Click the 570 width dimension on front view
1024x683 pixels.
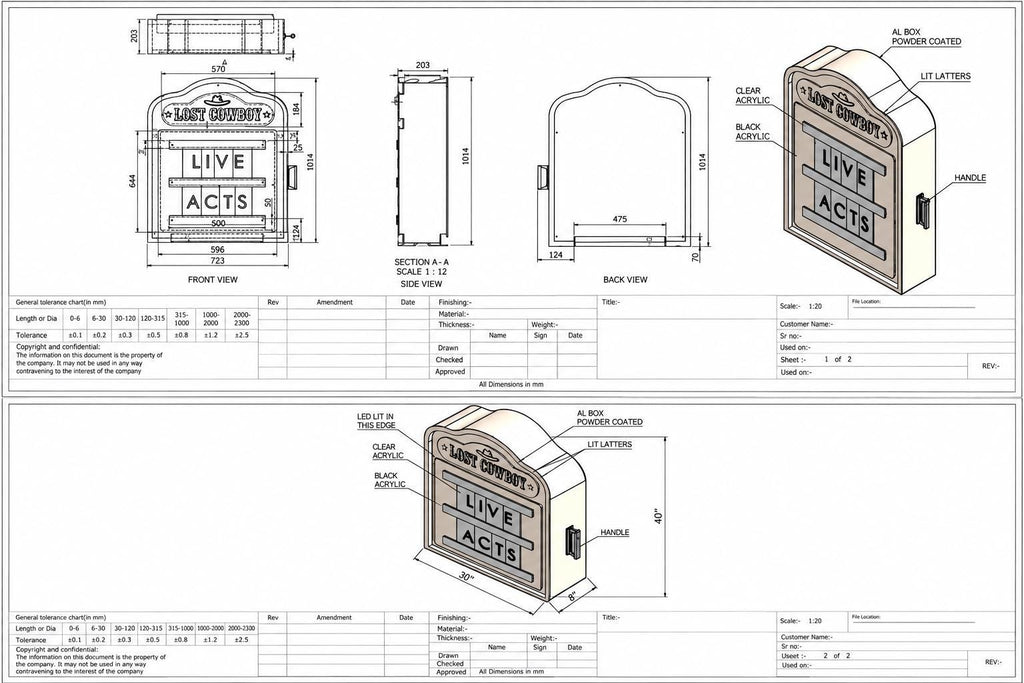tap(218, 69)
